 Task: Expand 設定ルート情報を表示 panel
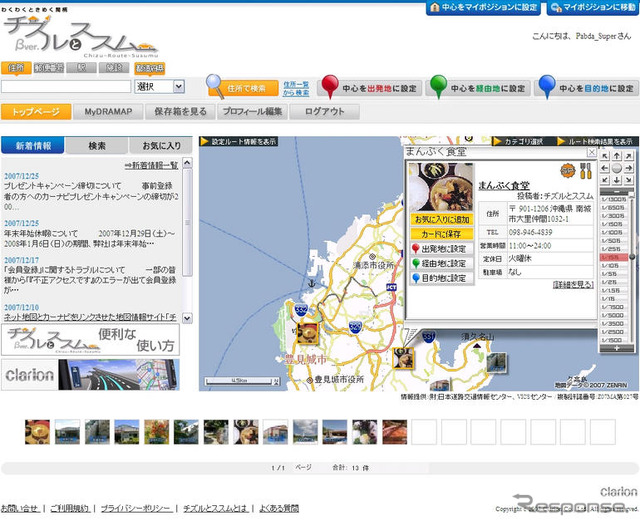point(239,142)
